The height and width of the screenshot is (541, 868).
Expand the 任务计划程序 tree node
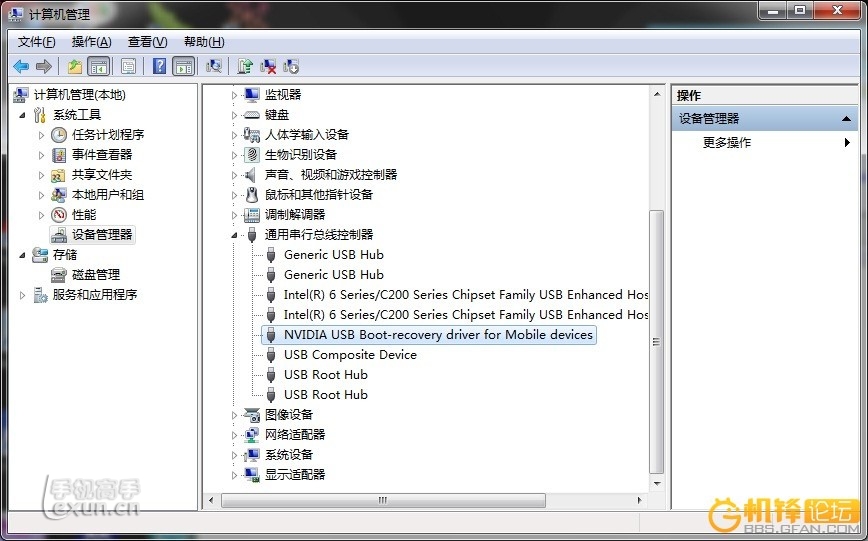(41, 135)
